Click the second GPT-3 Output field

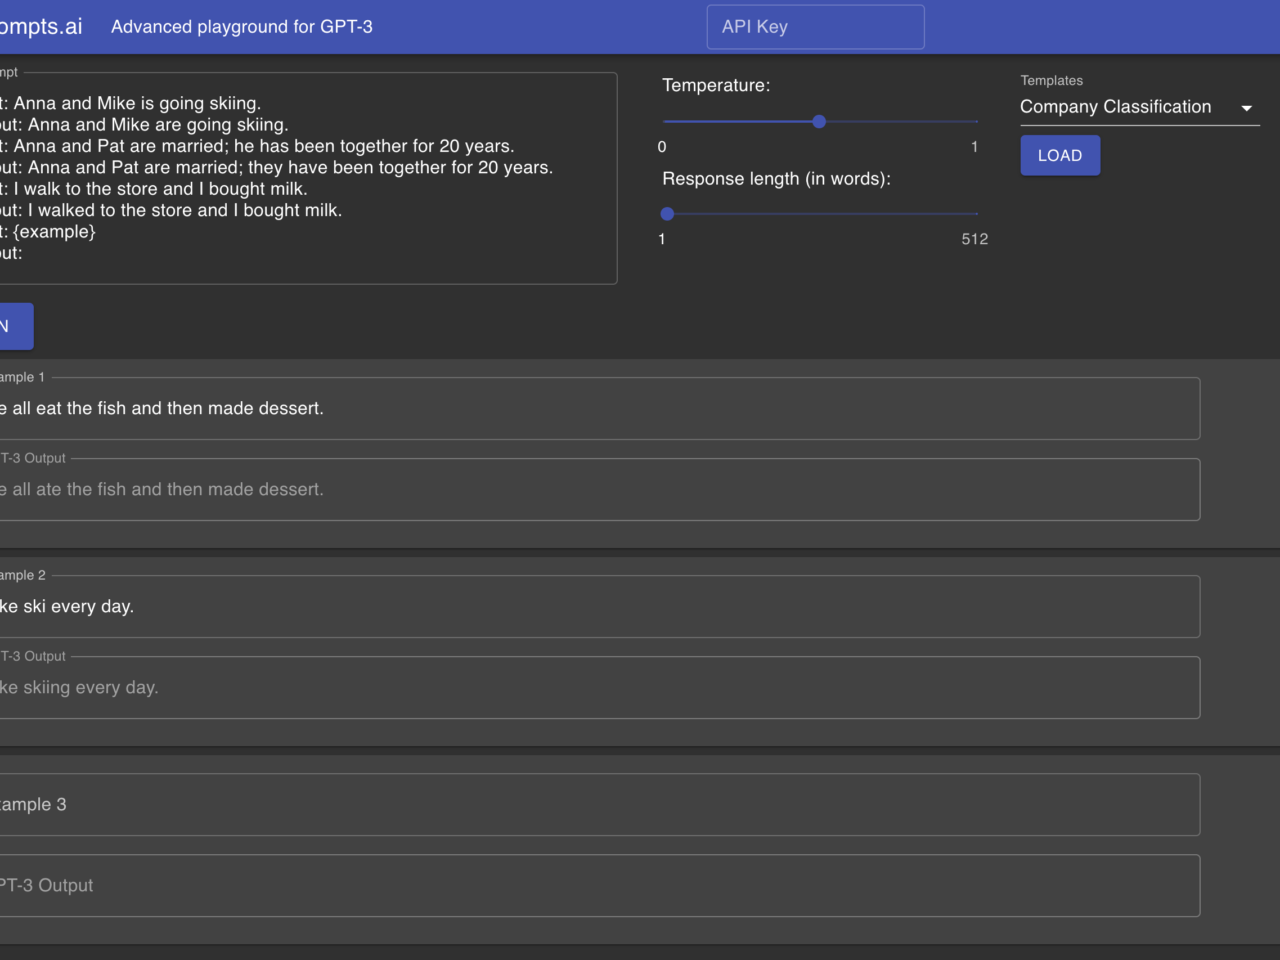click(598, 687)
